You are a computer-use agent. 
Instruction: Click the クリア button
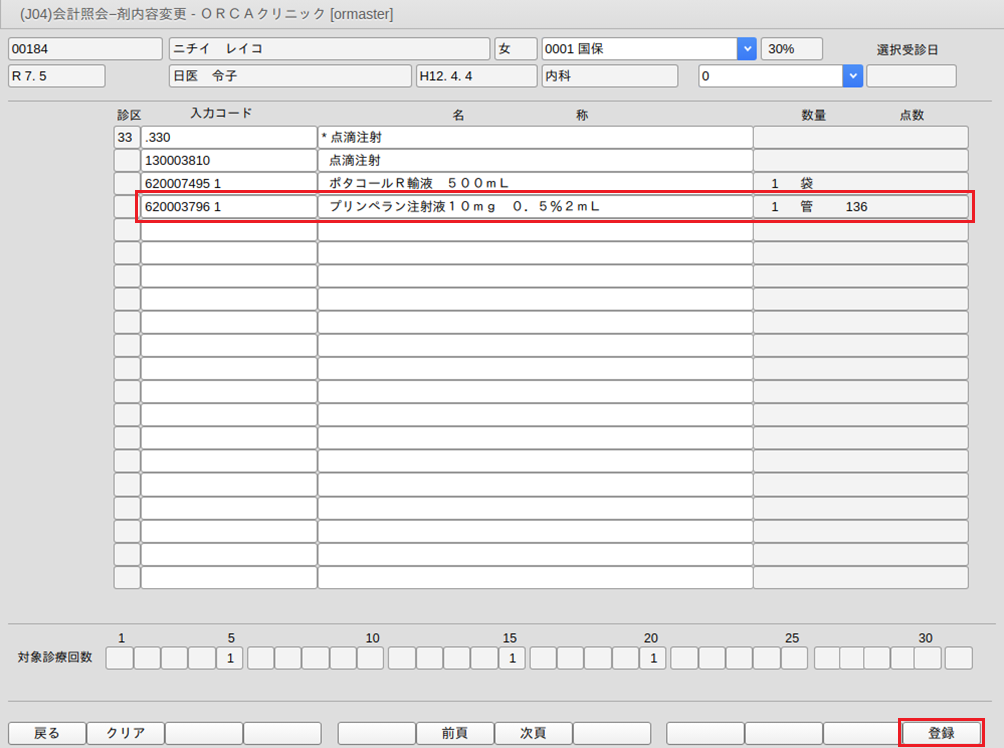(x=124, y=733)
